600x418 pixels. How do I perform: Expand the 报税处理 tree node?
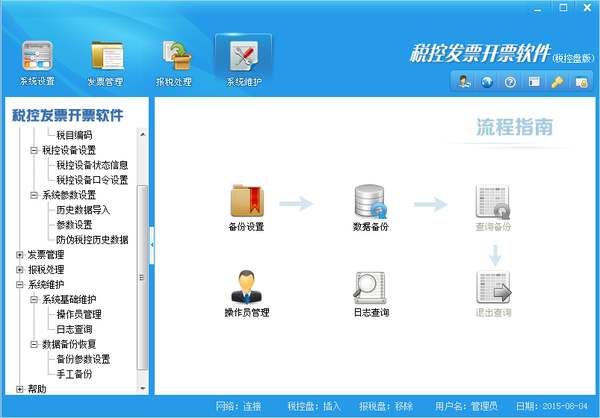tap(20, 270)
